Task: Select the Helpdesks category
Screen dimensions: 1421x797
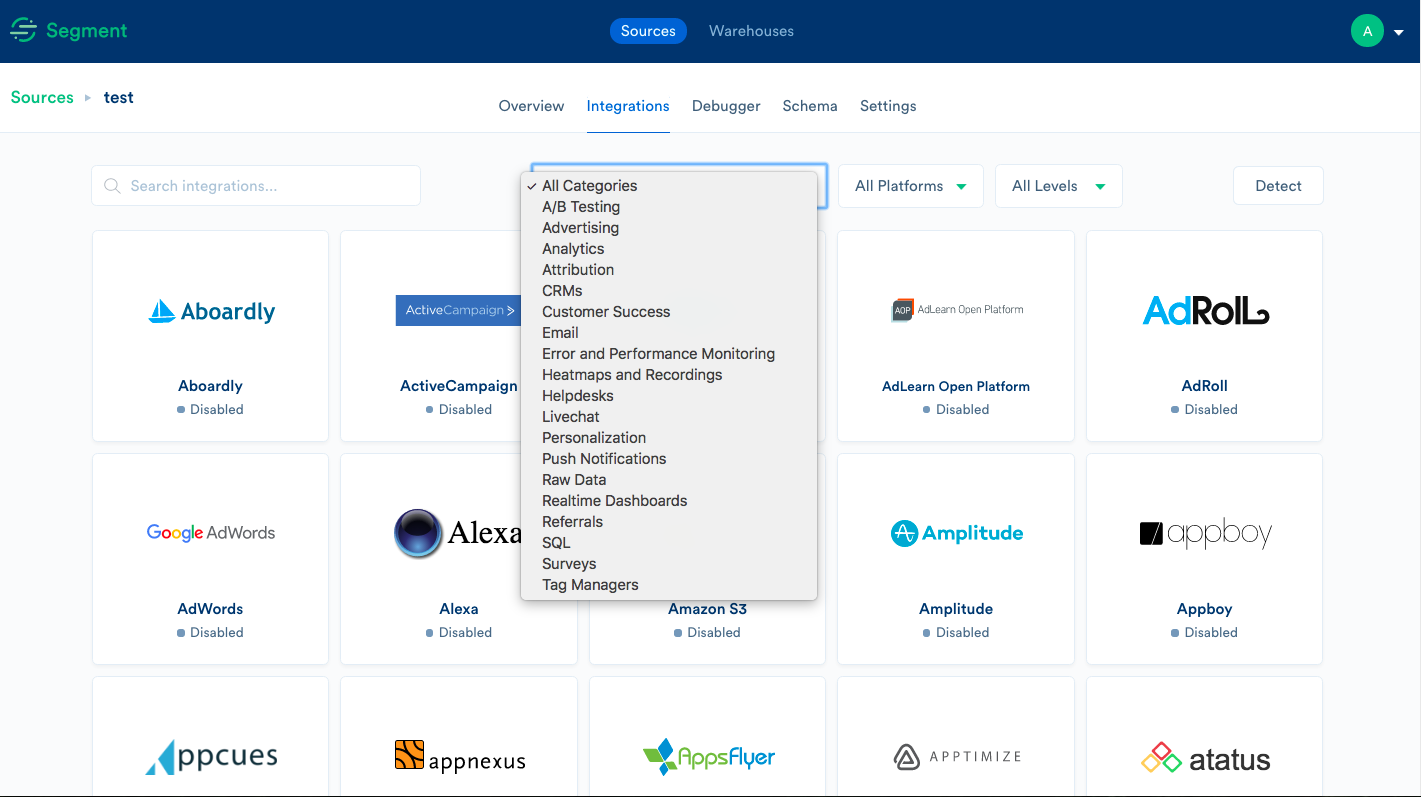Action: 669,396
